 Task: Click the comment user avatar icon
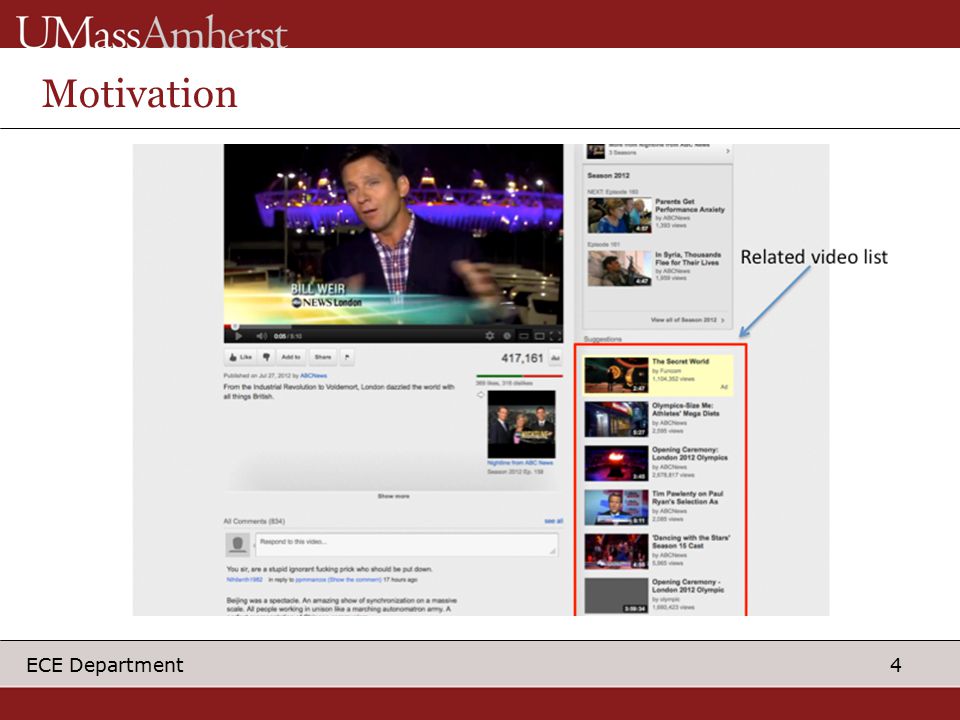pyautogui.click(x=238, y=544)
